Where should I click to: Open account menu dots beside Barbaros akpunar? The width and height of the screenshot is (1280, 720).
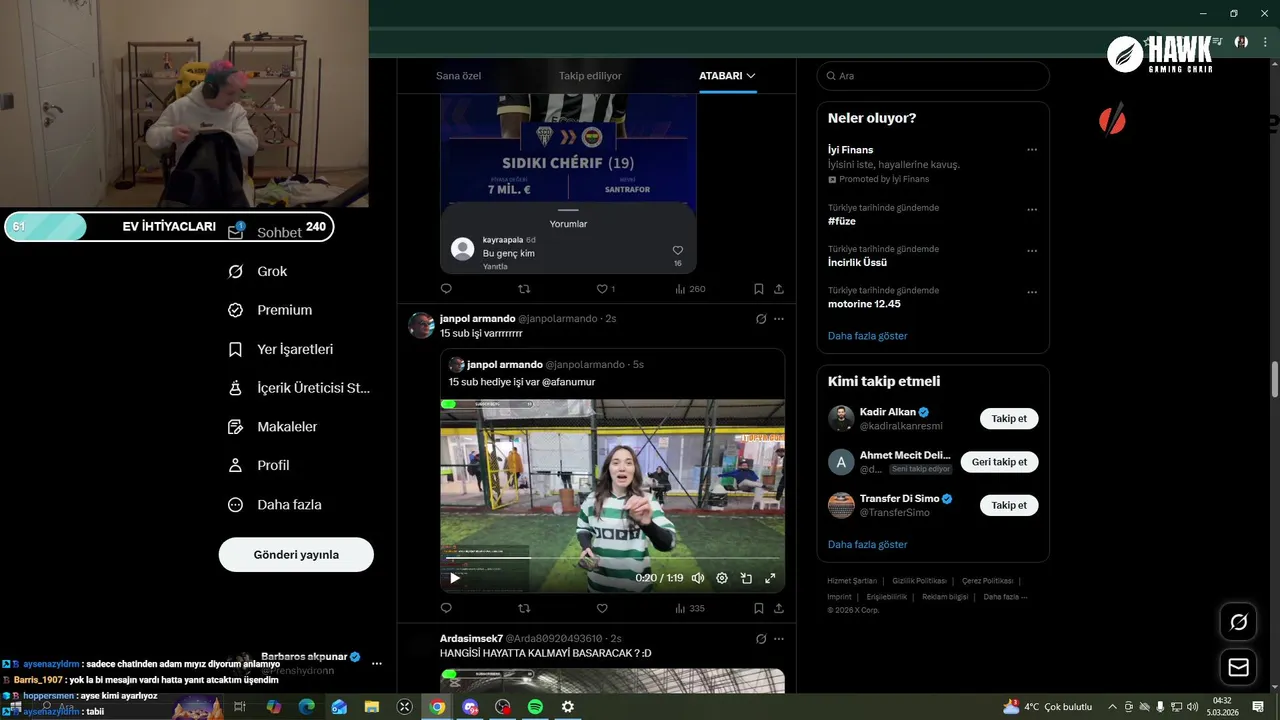[377, 663]
